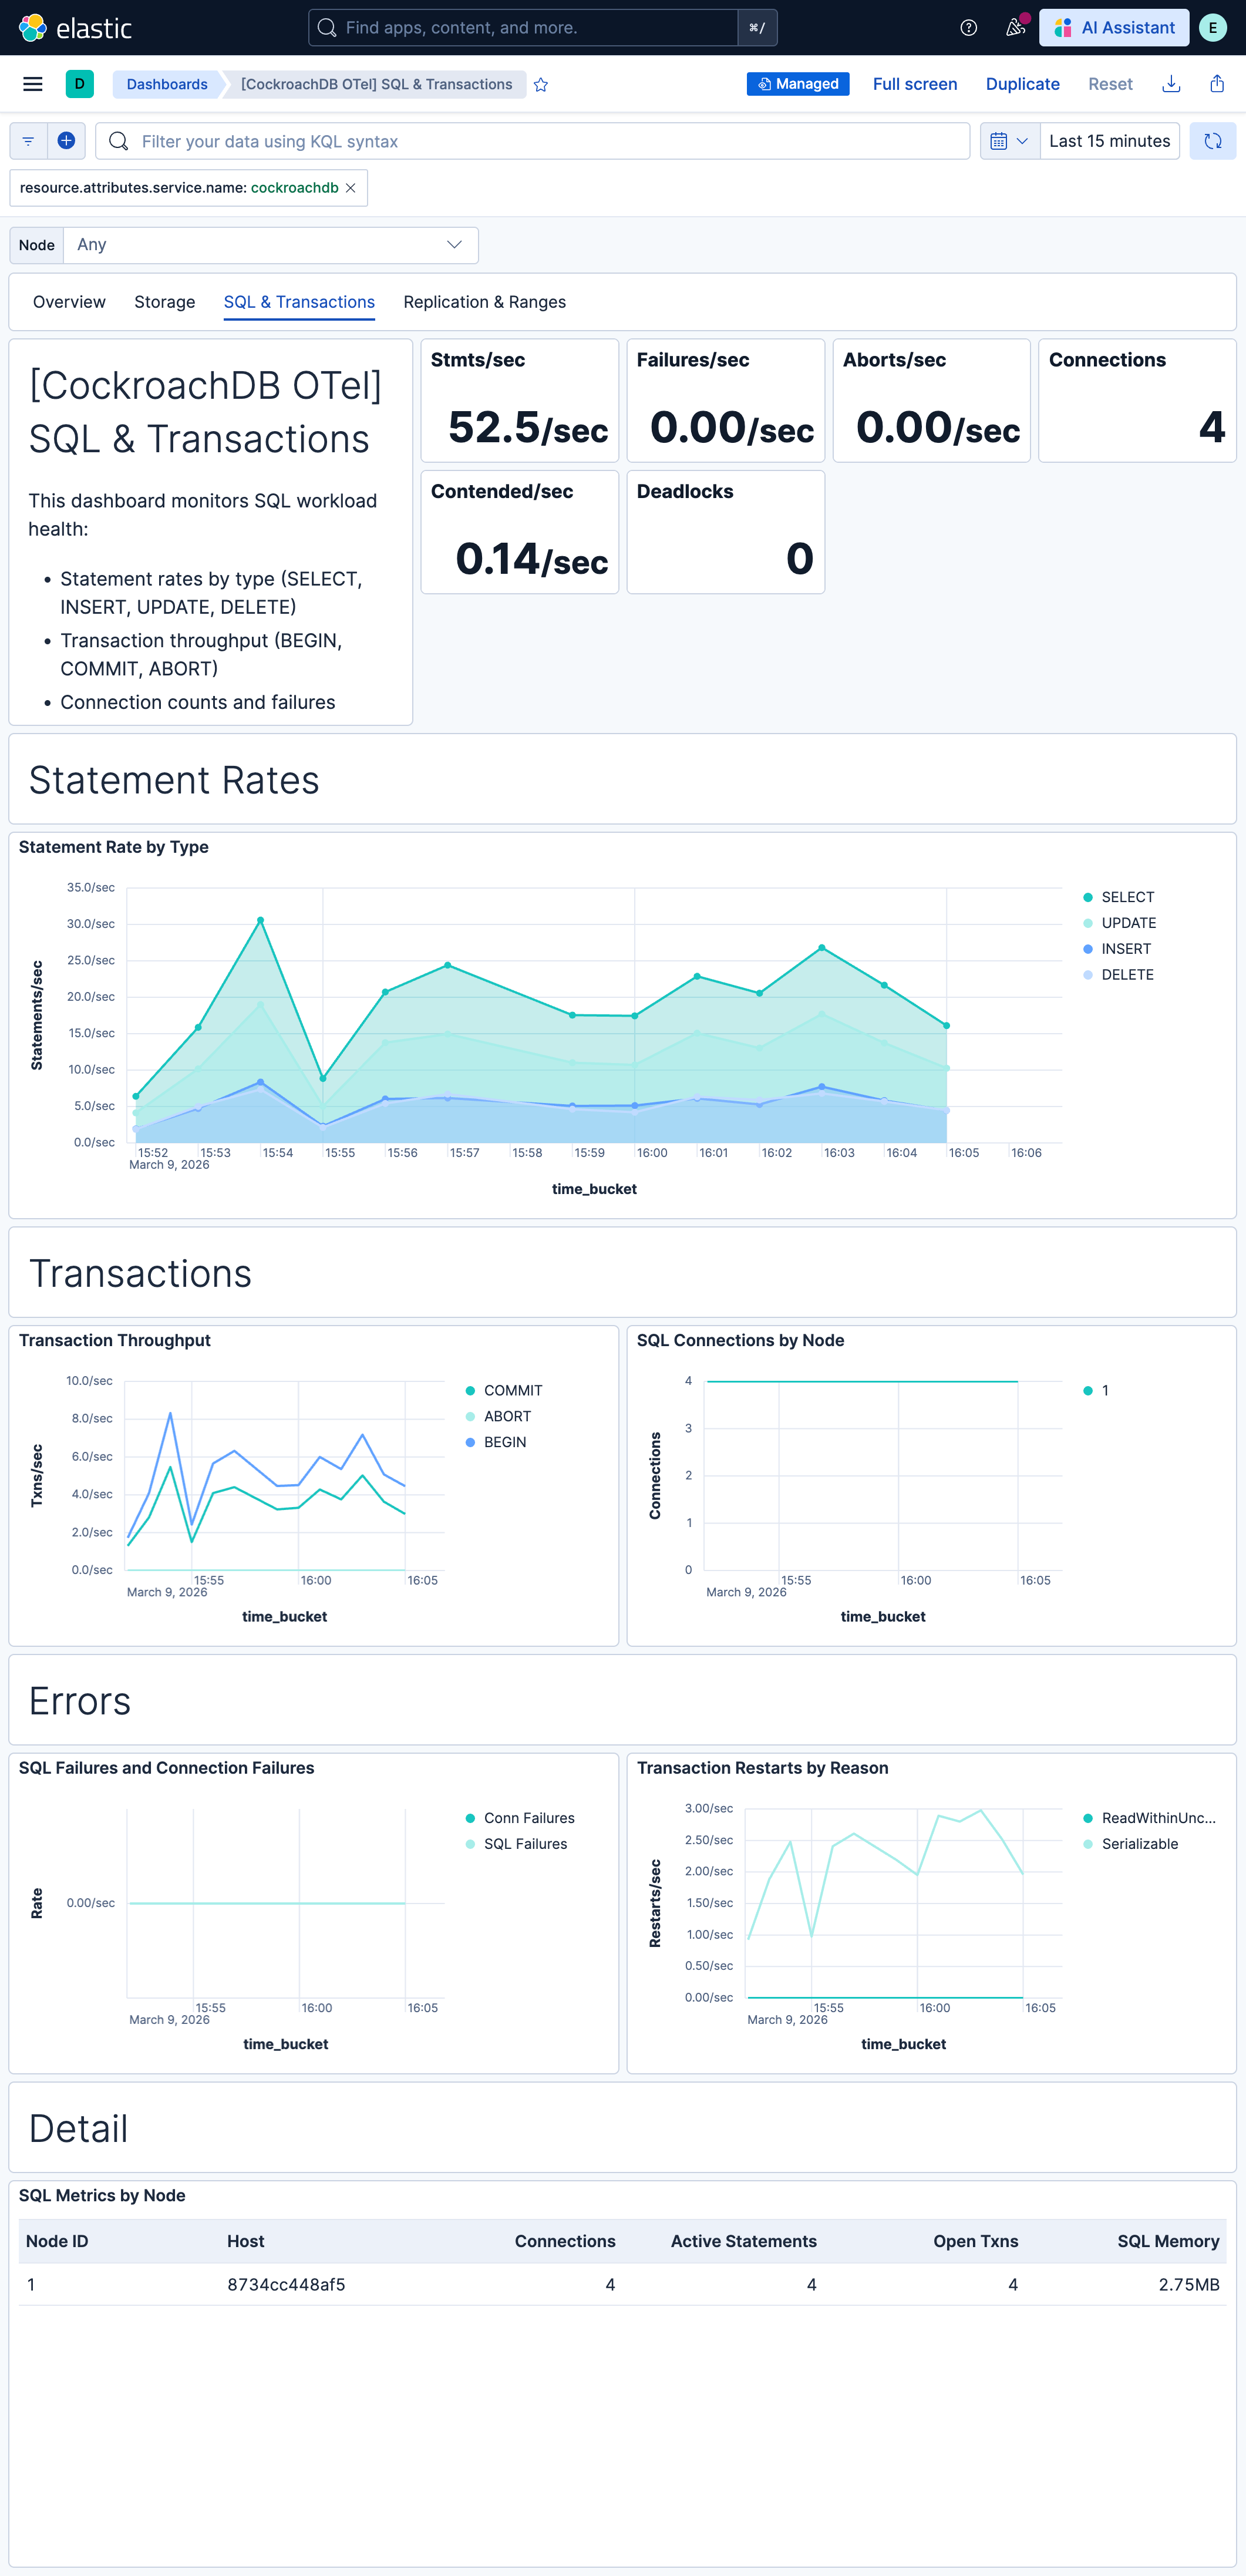The width and height of the screenshot is (1246, 2576).
Task: Toggle SELECT series in Statement Rate legend
Action: click(x=1127, y=897)
